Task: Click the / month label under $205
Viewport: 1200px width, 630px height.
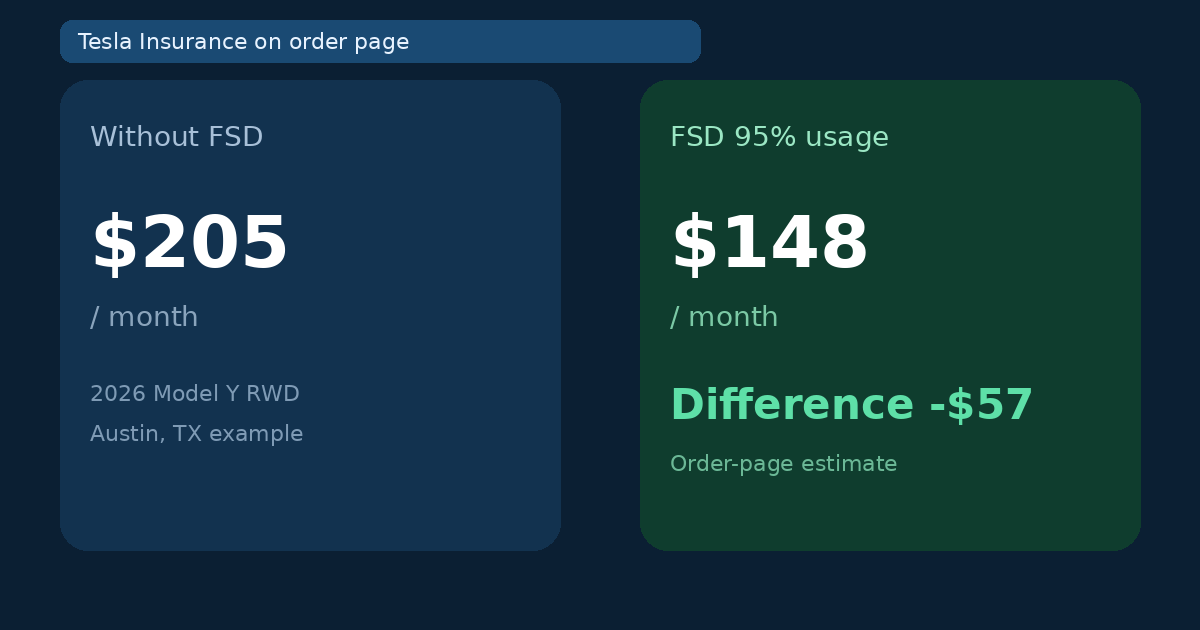Action: coord(144,318)
